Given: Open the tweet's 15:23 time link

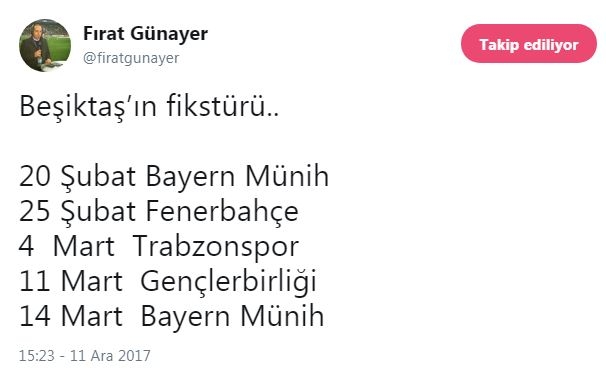Looking at the screenshot, I should (x=37, y=356).
